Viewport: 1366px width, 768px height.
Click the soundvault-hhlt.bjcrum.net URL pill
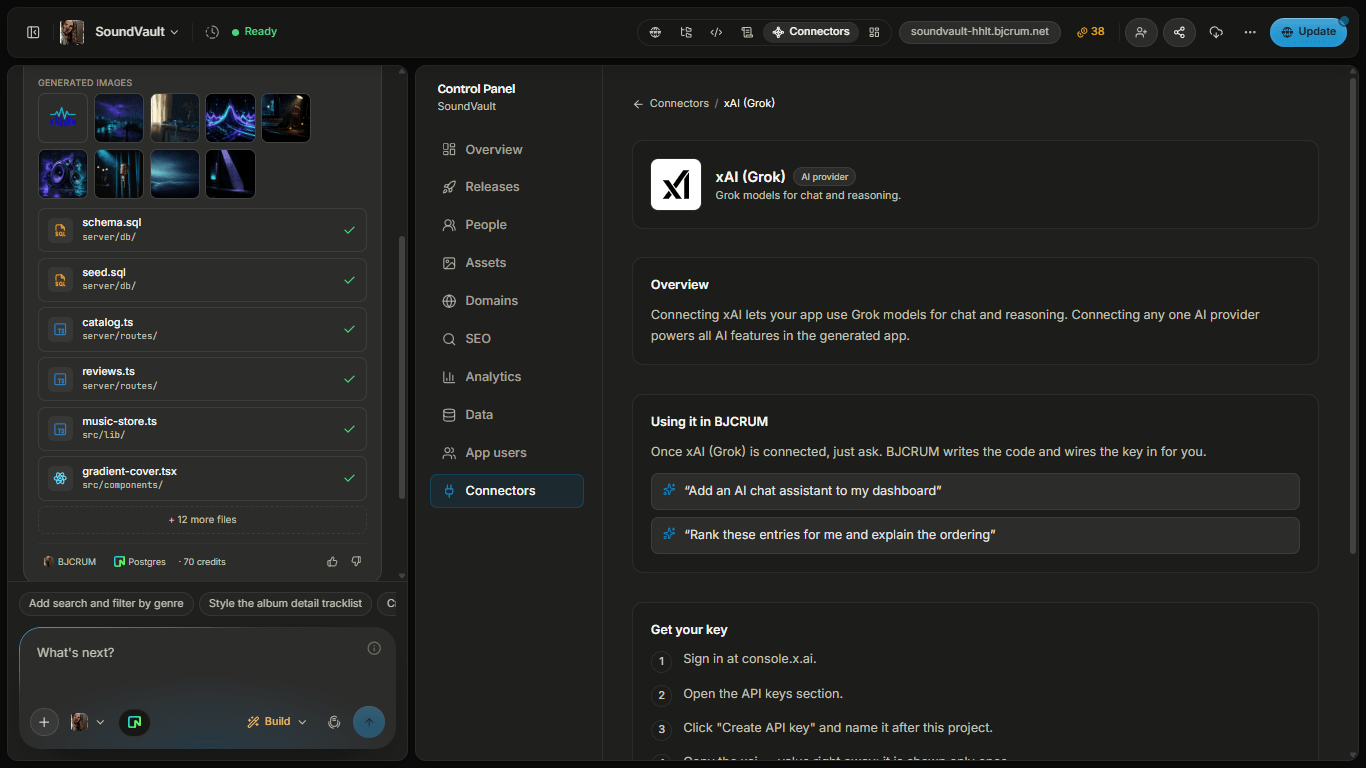980,32
